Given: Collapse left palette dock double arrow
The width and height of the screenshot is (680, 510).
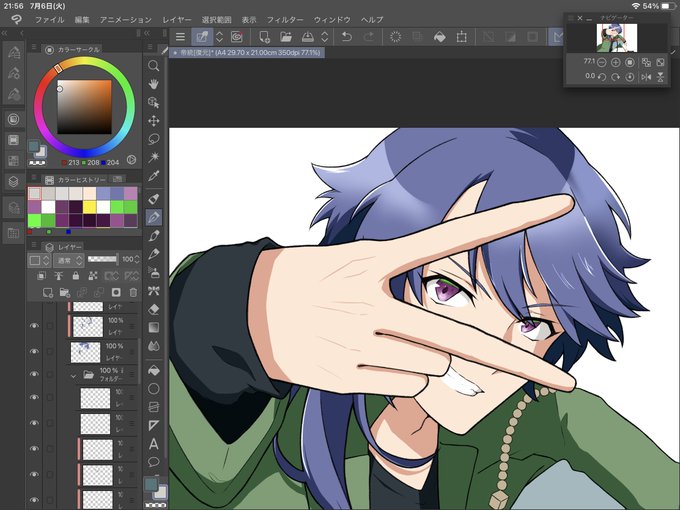Looking at the screenshot, I should [x=4, y=33].
